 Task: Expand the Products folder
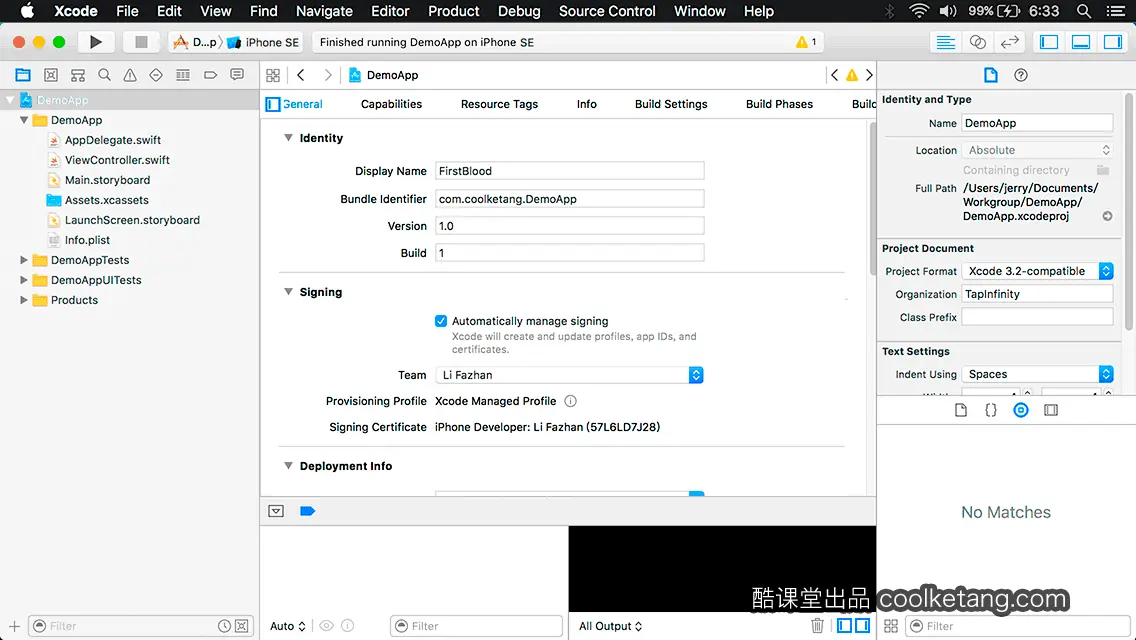click(x=24, y=299)
